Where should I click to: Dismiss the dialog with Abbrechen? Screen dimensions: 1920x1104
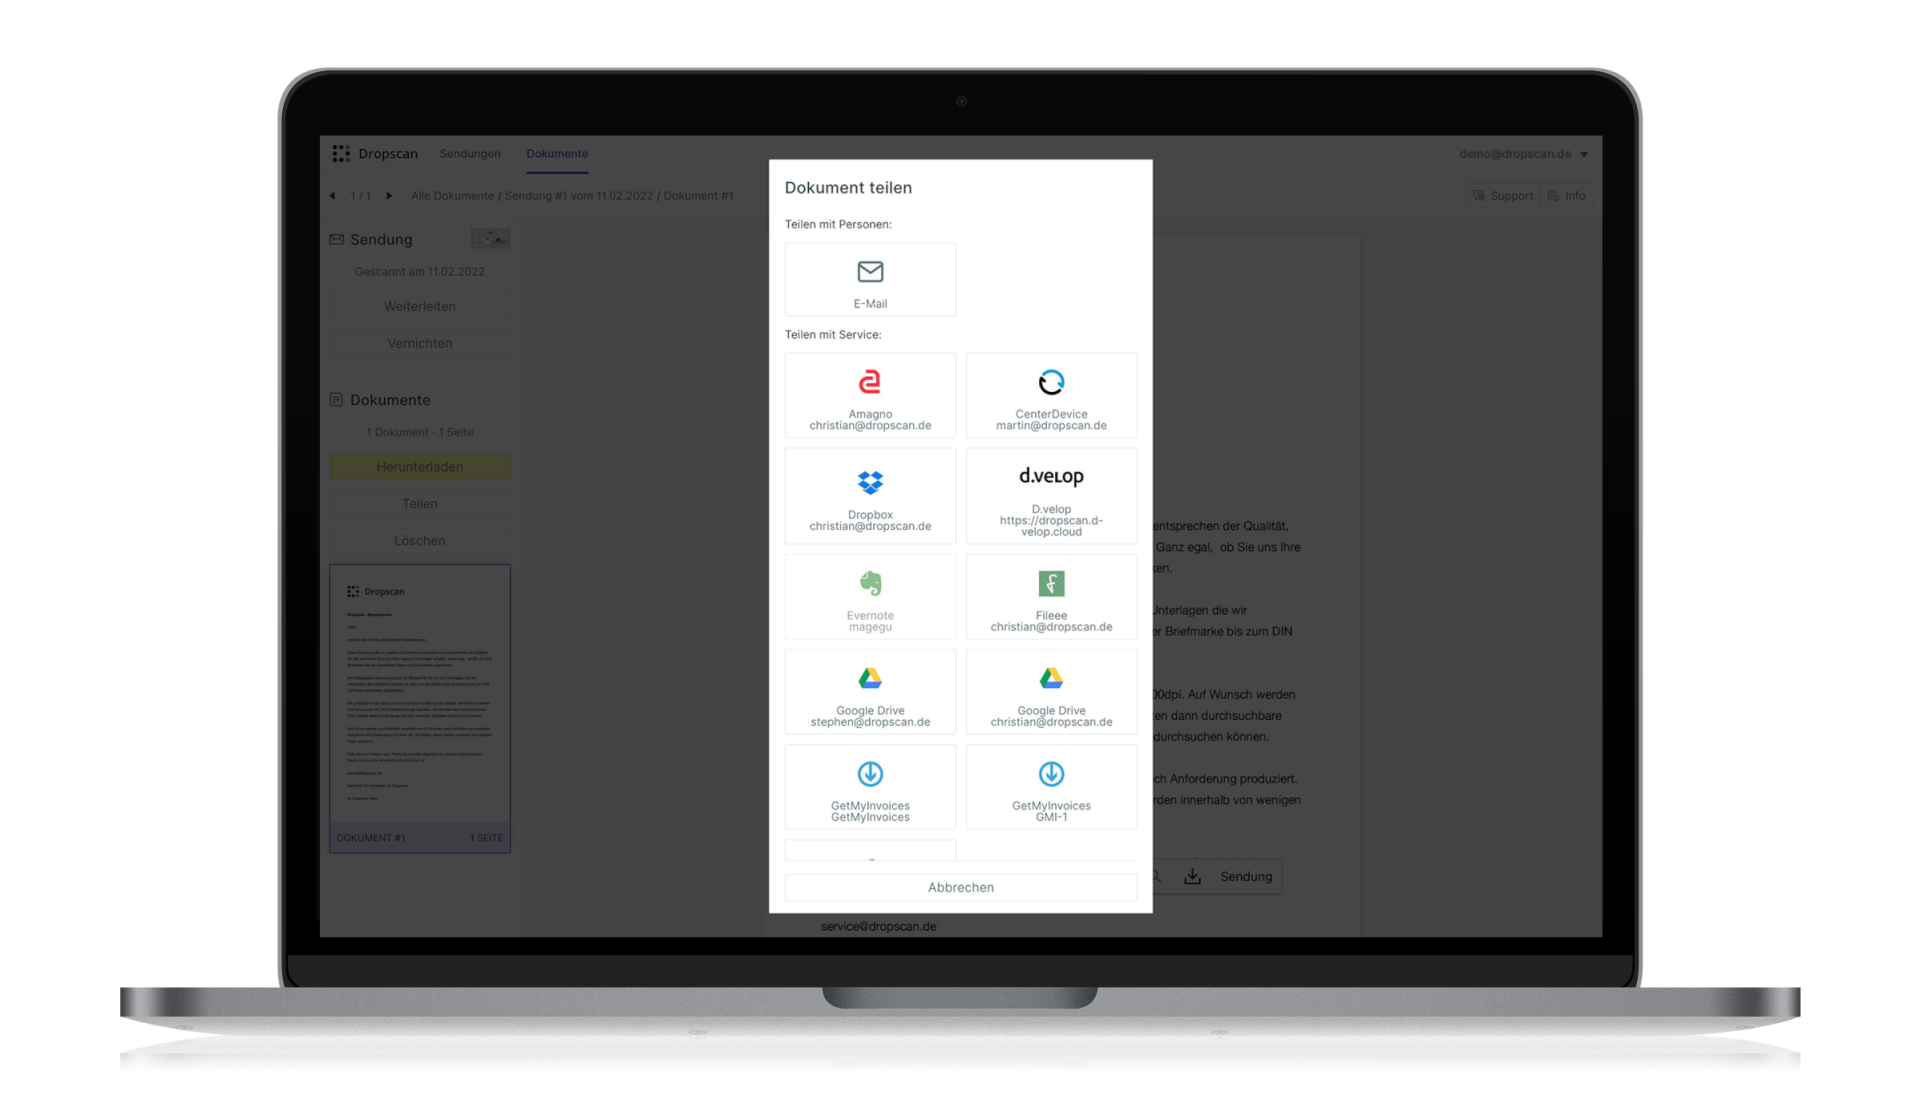960,887
